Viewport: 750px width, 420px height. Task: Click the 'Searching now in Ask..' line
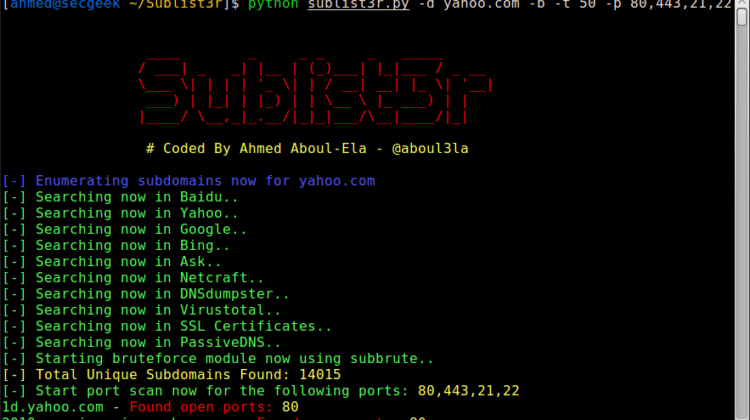click(x=112, y=262)
